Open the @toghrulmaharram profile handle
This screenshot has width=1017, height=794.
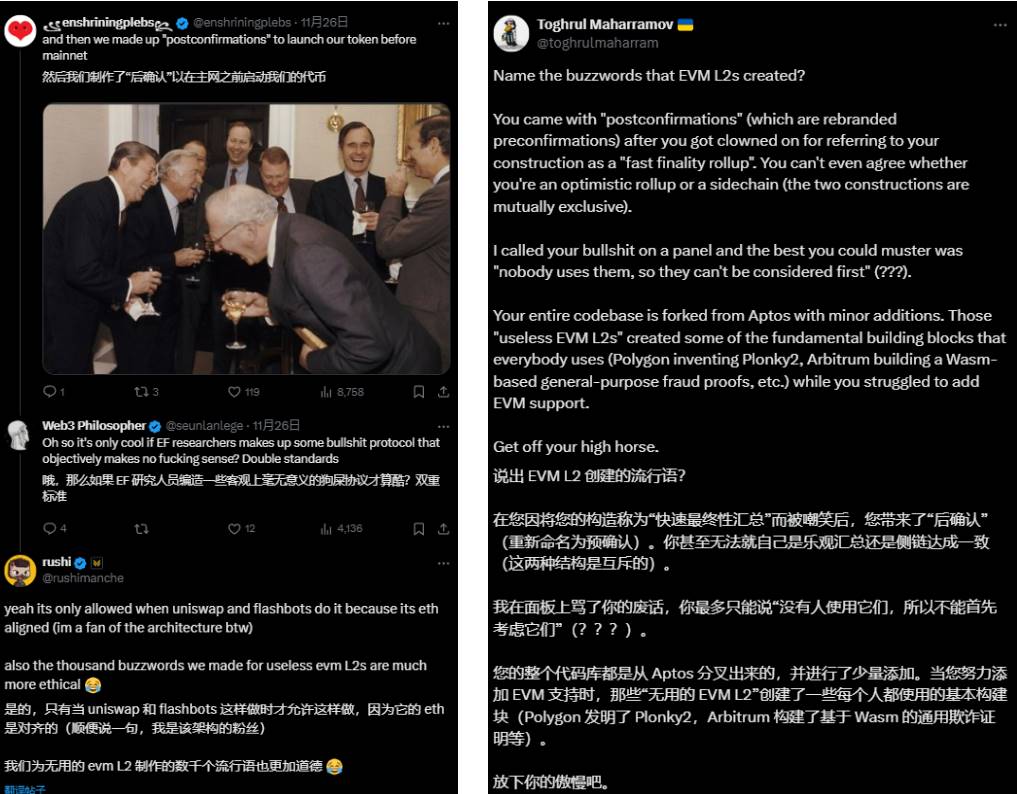pyautogui.click(x=597, y=43)
